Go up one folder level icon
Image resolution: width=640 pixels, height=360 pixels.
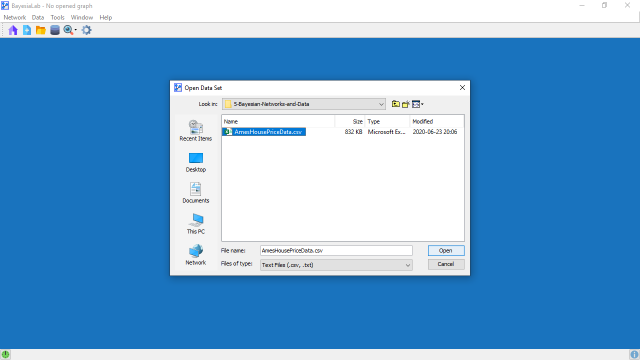pos(396,104)
